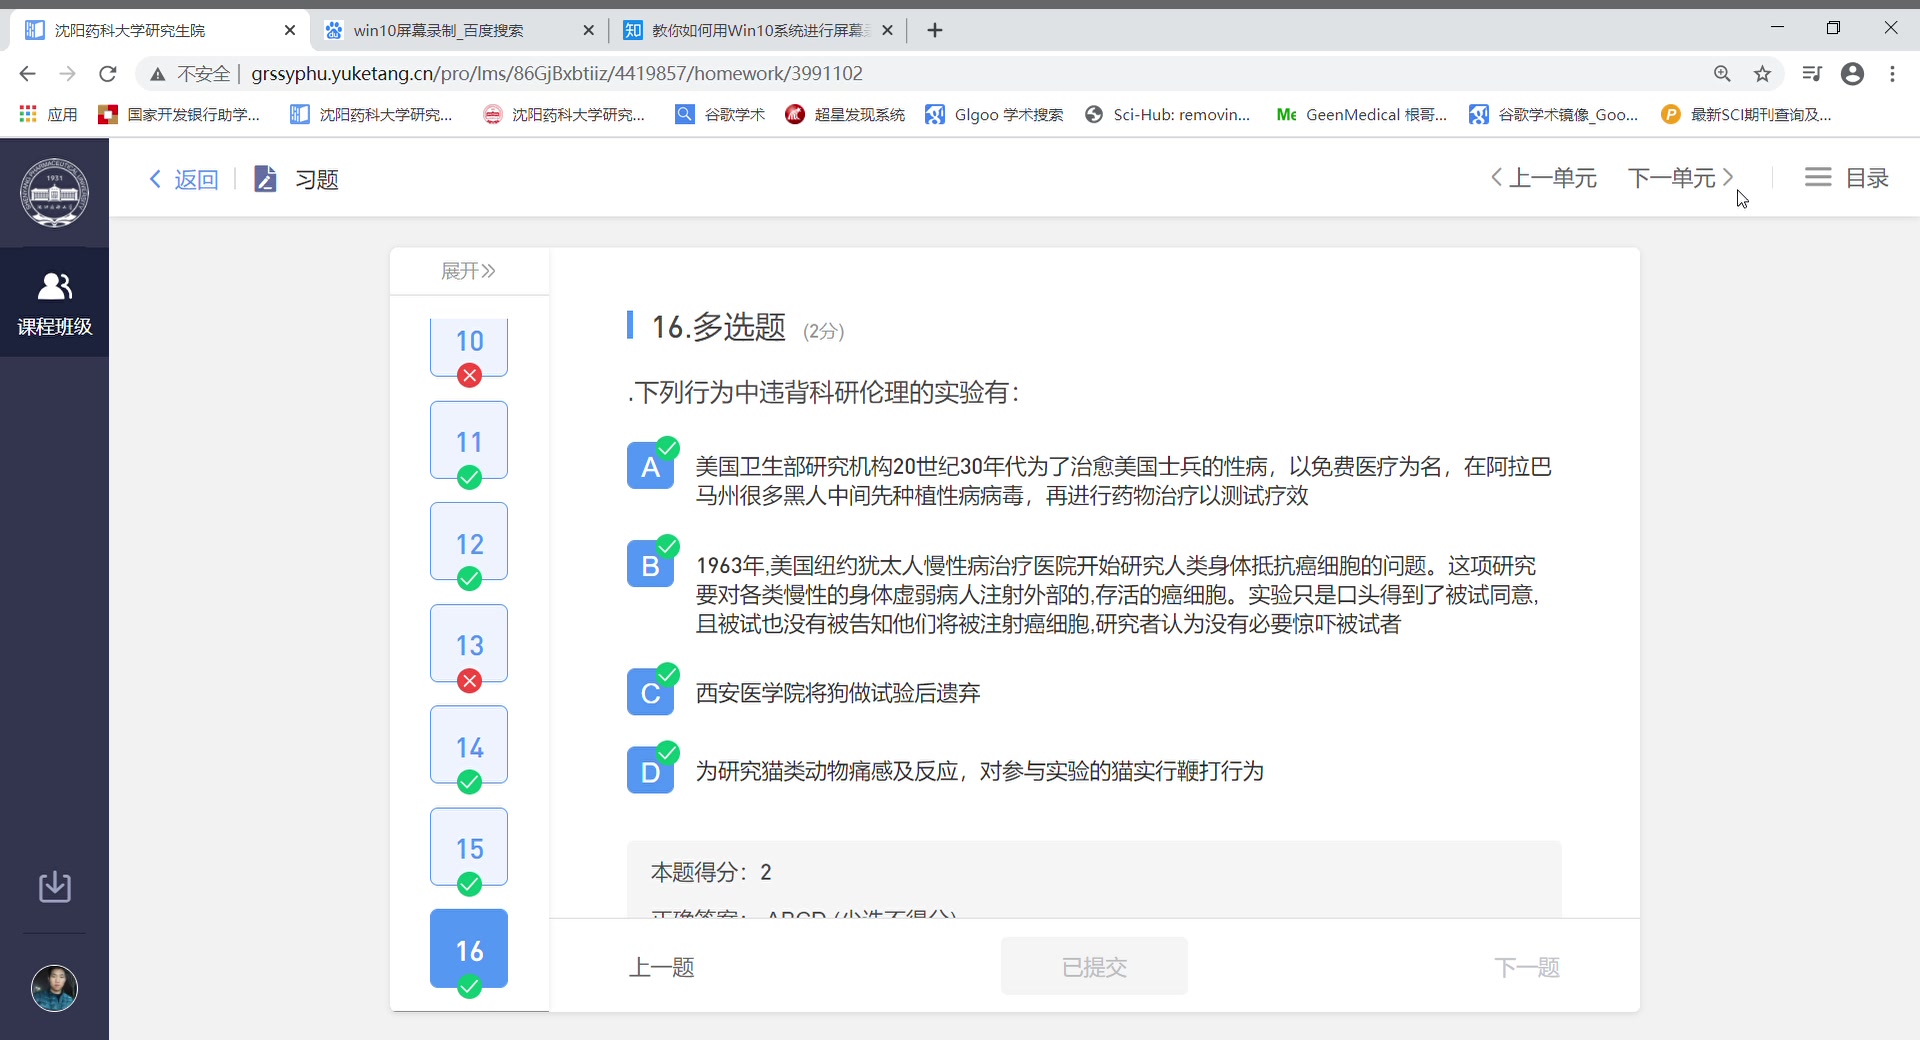Click 下一题 for next question
The width and height of the screenshot is (1920, 1040).
pos(1527,967)
